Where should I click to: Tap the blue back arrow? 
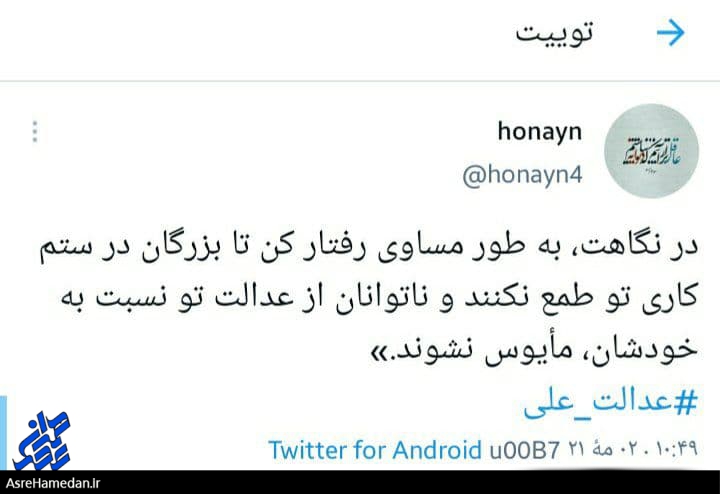click(x=670, y=33)
